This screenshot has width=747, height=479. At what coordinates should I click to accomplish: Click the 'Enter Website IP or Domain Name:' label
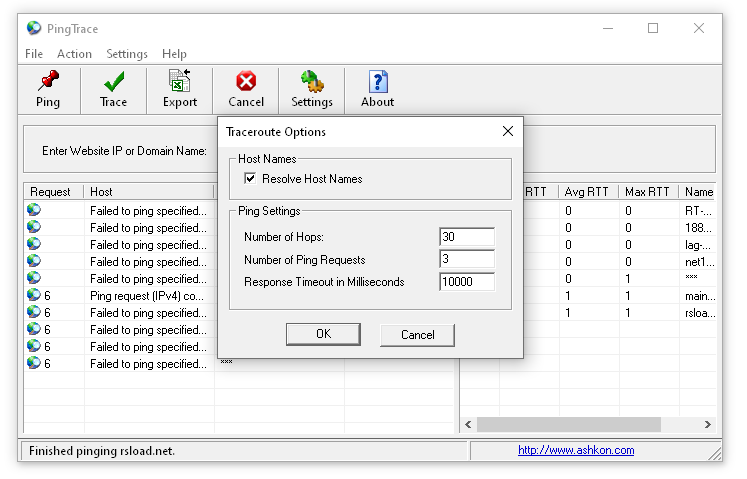point(124,151)
